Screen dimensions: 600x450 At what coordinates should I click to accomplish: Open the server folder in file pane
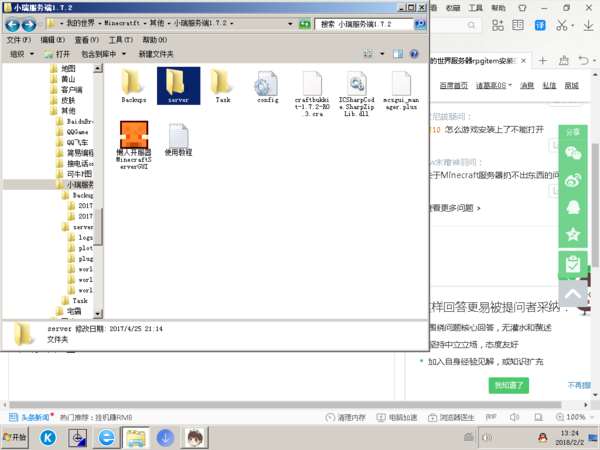coord(178,84)
